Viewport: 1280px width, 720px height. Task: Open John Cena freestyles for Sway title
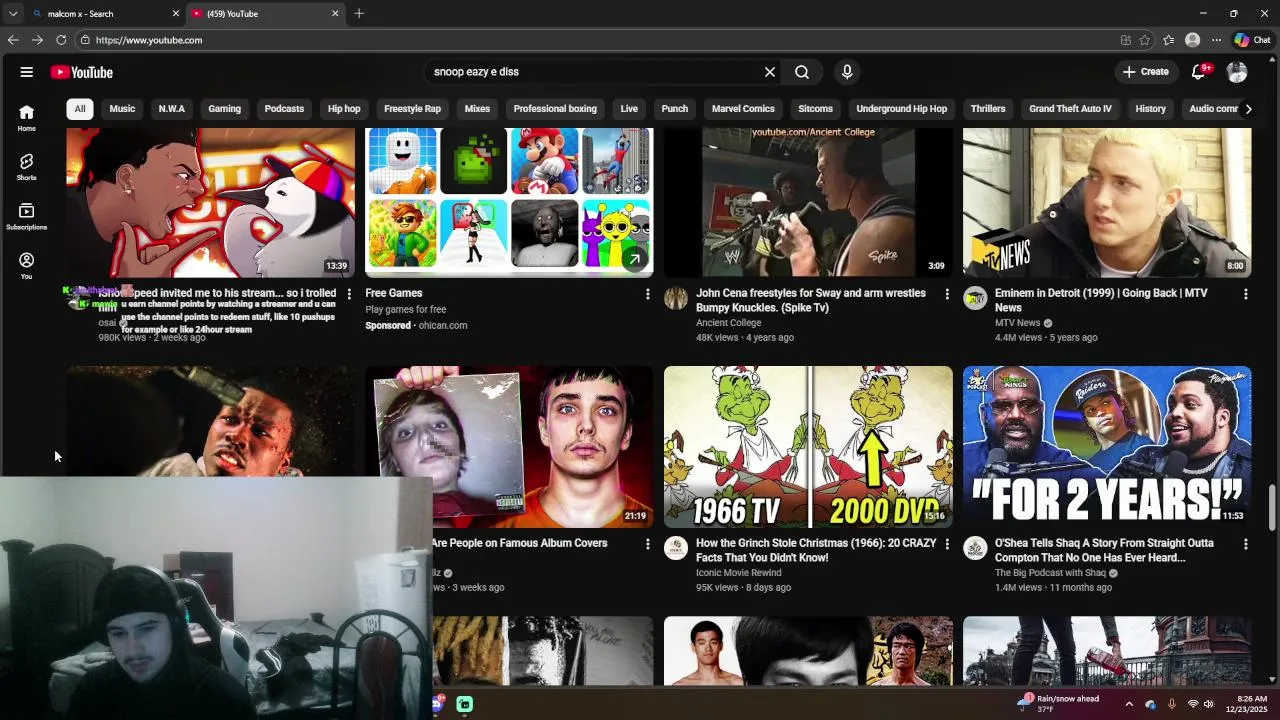pos(811,300)
